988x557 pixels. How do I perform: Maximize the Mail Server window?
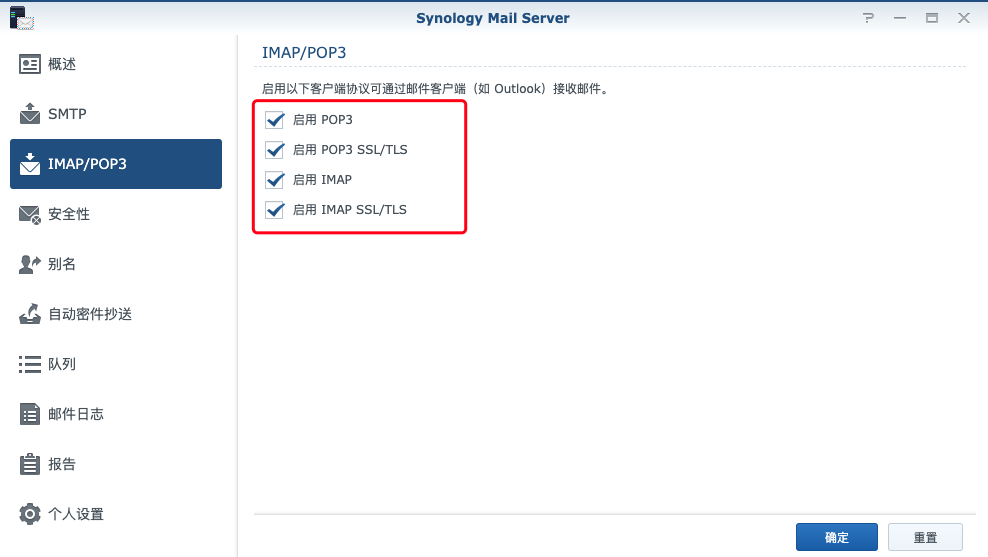click(x=932, y=18)
